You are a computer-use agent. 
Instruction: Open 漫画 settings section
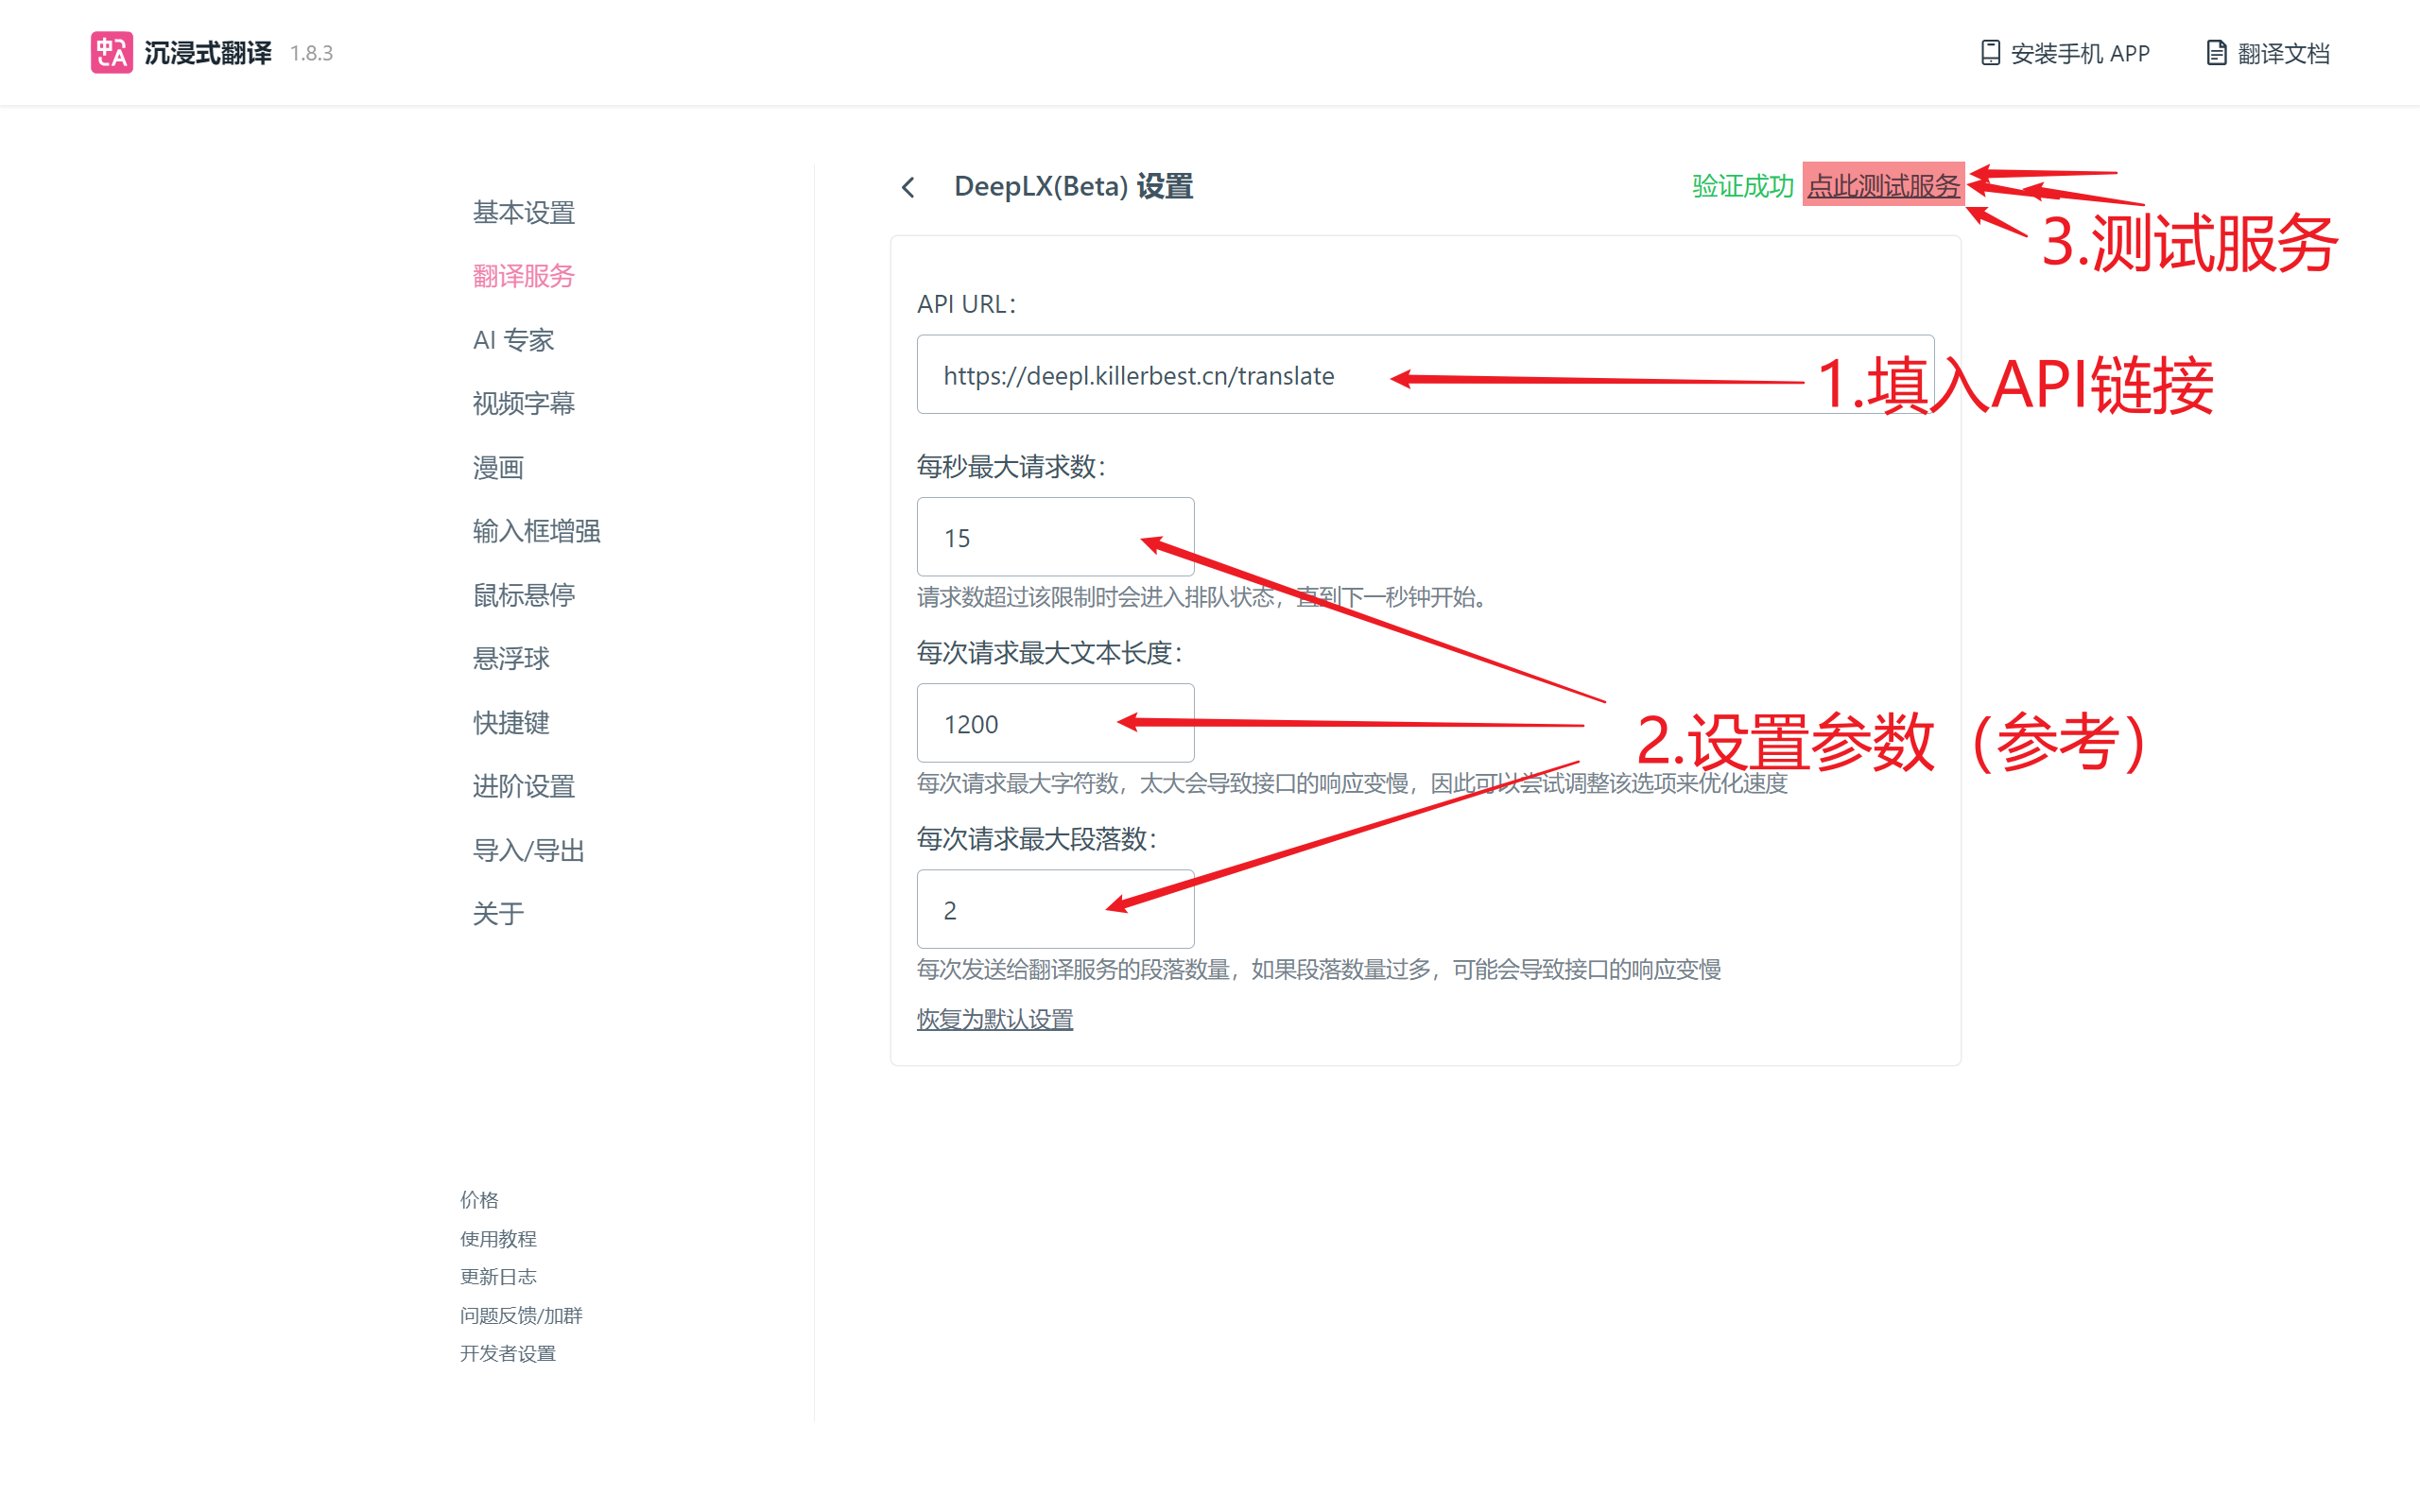pos(498,467)
